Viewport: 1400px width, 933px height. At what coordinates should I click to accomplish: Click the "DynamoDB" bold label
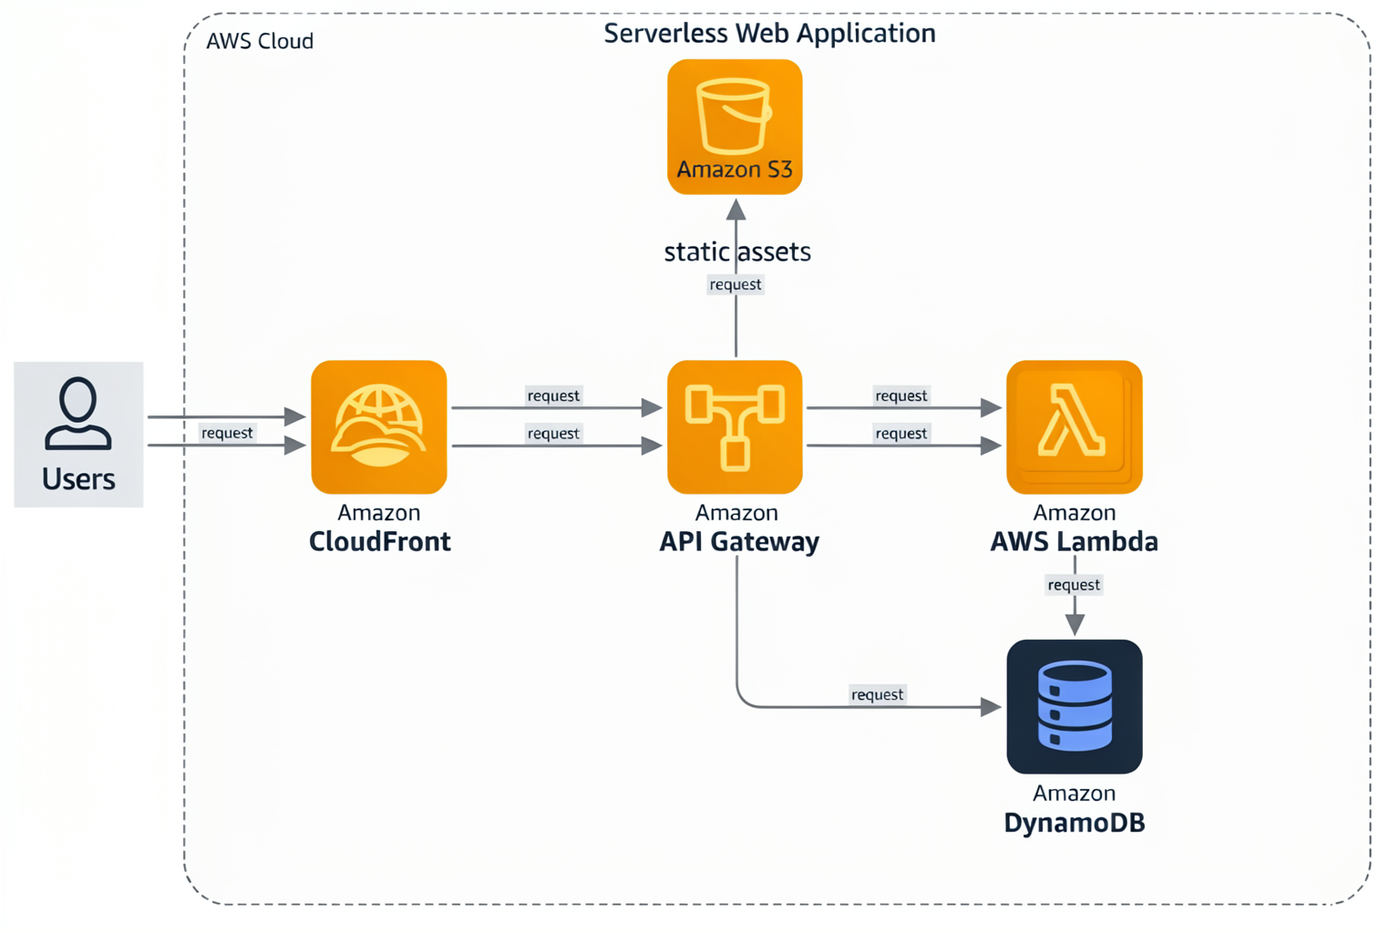coord(1075,823)
